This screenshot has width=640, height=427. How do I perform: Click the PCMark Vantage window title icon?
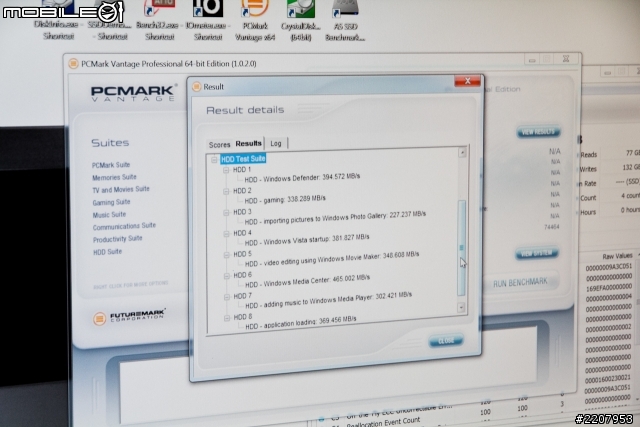(73, 64)
